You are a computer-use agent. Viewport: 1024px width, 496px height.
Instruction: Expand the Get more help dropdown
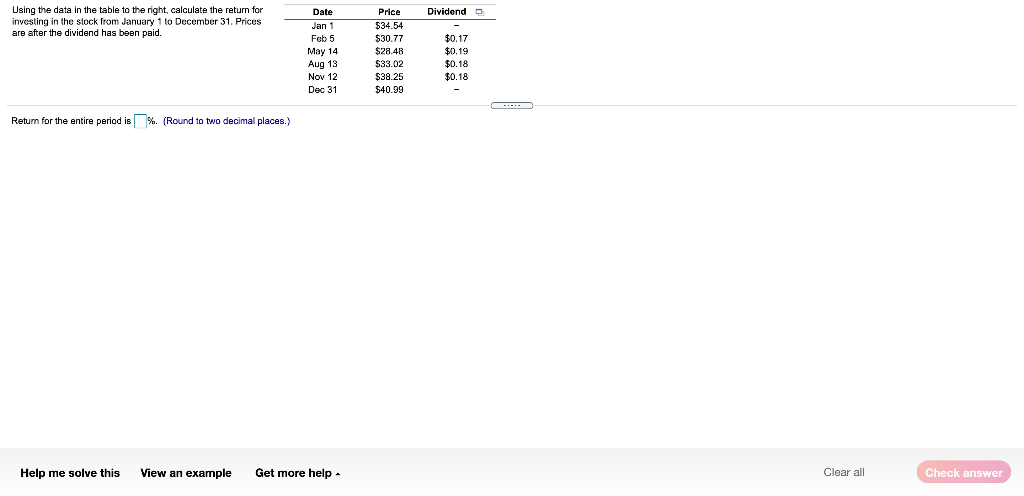tap(297, 473)
